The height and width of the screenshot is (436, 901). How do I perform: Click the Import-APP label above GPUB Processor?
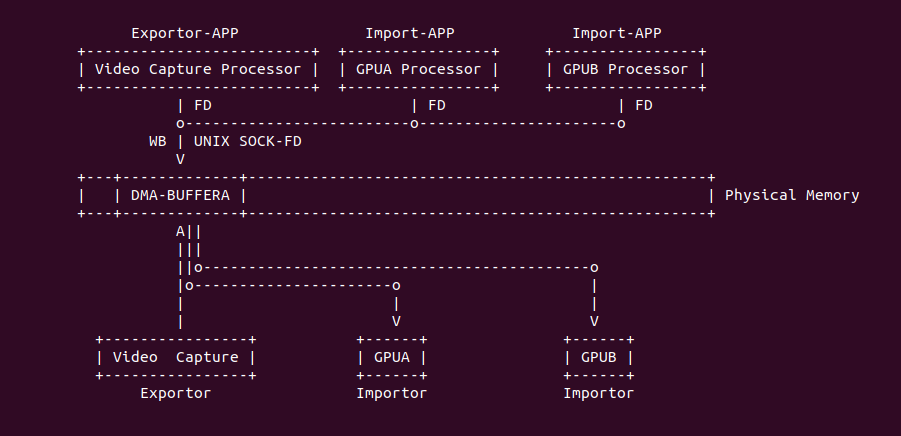pyautogui.click(x=616, y=33)
